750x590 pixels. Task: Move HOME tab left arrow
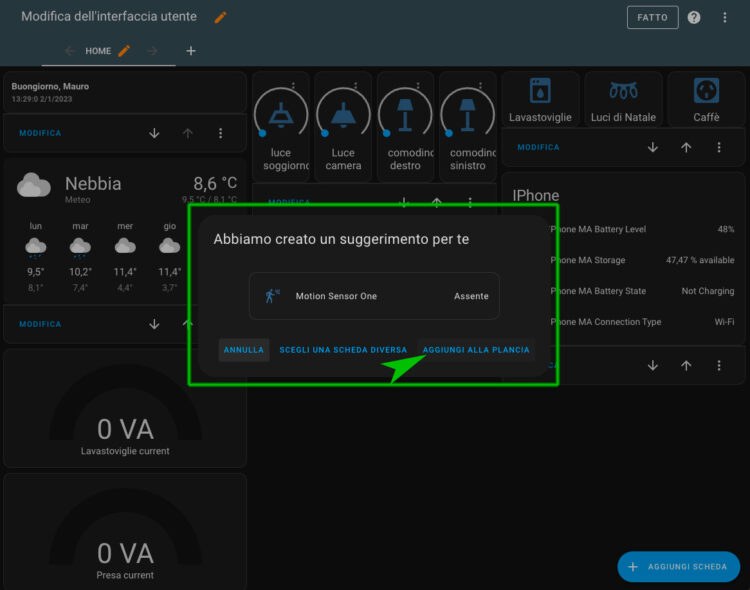pos(70,51)
